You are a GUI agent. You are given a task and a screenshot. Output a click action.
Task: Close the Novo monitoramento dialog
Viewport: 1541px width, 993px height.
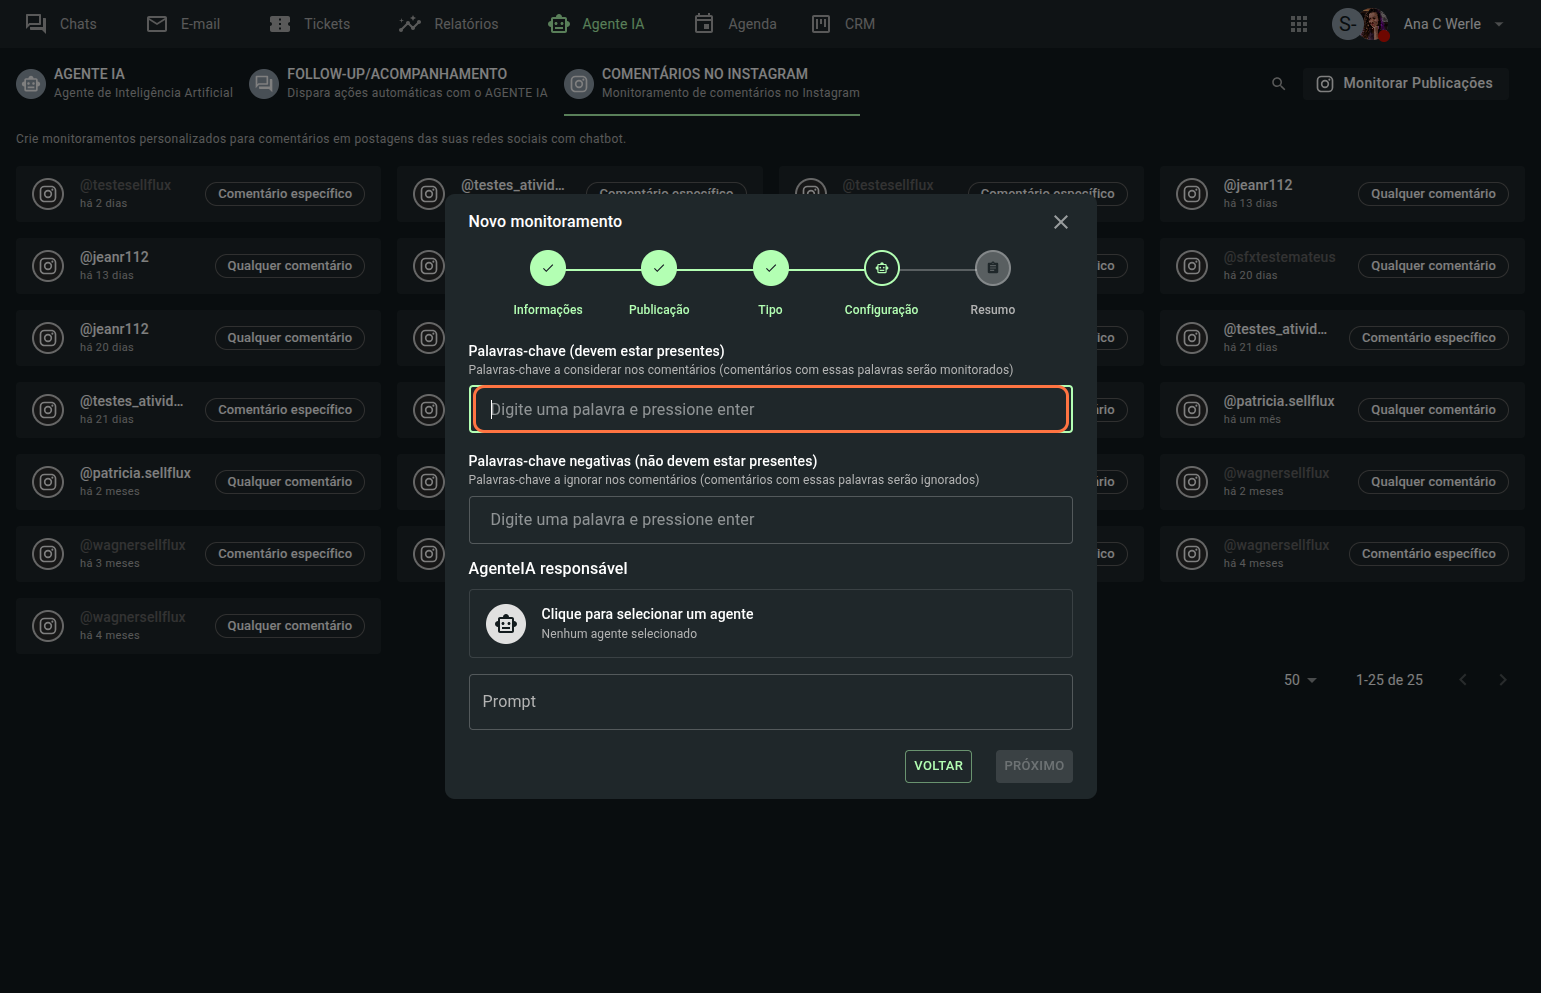(1060, 222)
